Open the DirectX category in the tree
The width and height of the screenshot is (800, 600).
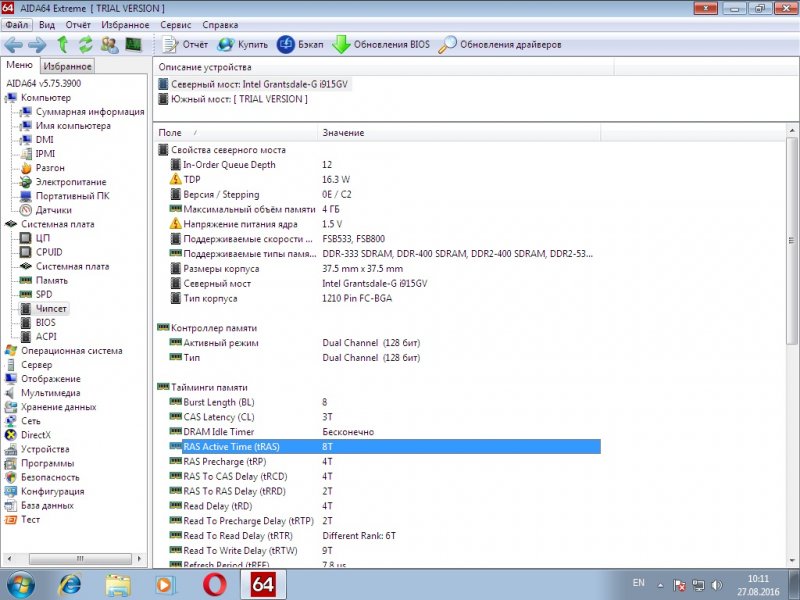click(35, 435)
